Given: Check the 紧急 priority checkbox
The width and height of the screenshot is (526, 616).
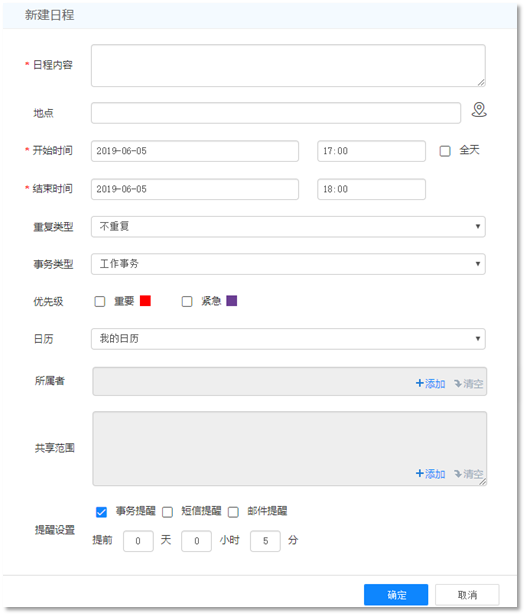Looking at the screenshot, I should (x=187, y=301).
